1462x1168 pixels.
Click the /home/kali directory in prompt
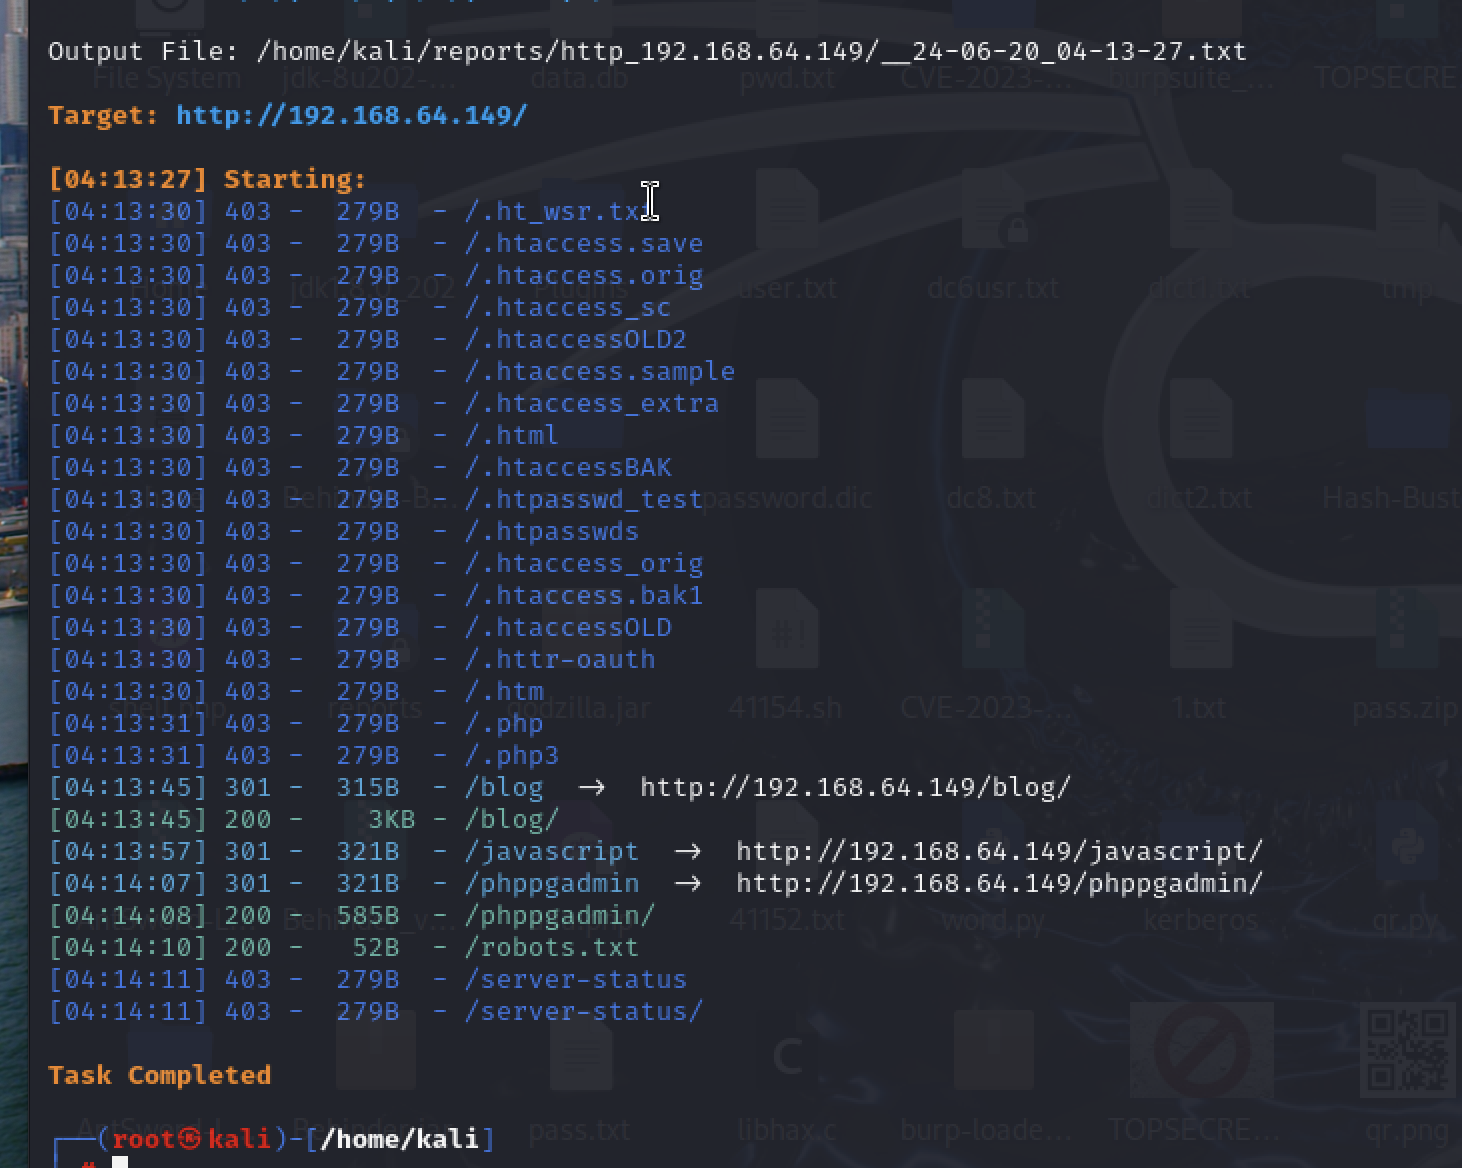pyautogui.click(x=399, y=1139)
